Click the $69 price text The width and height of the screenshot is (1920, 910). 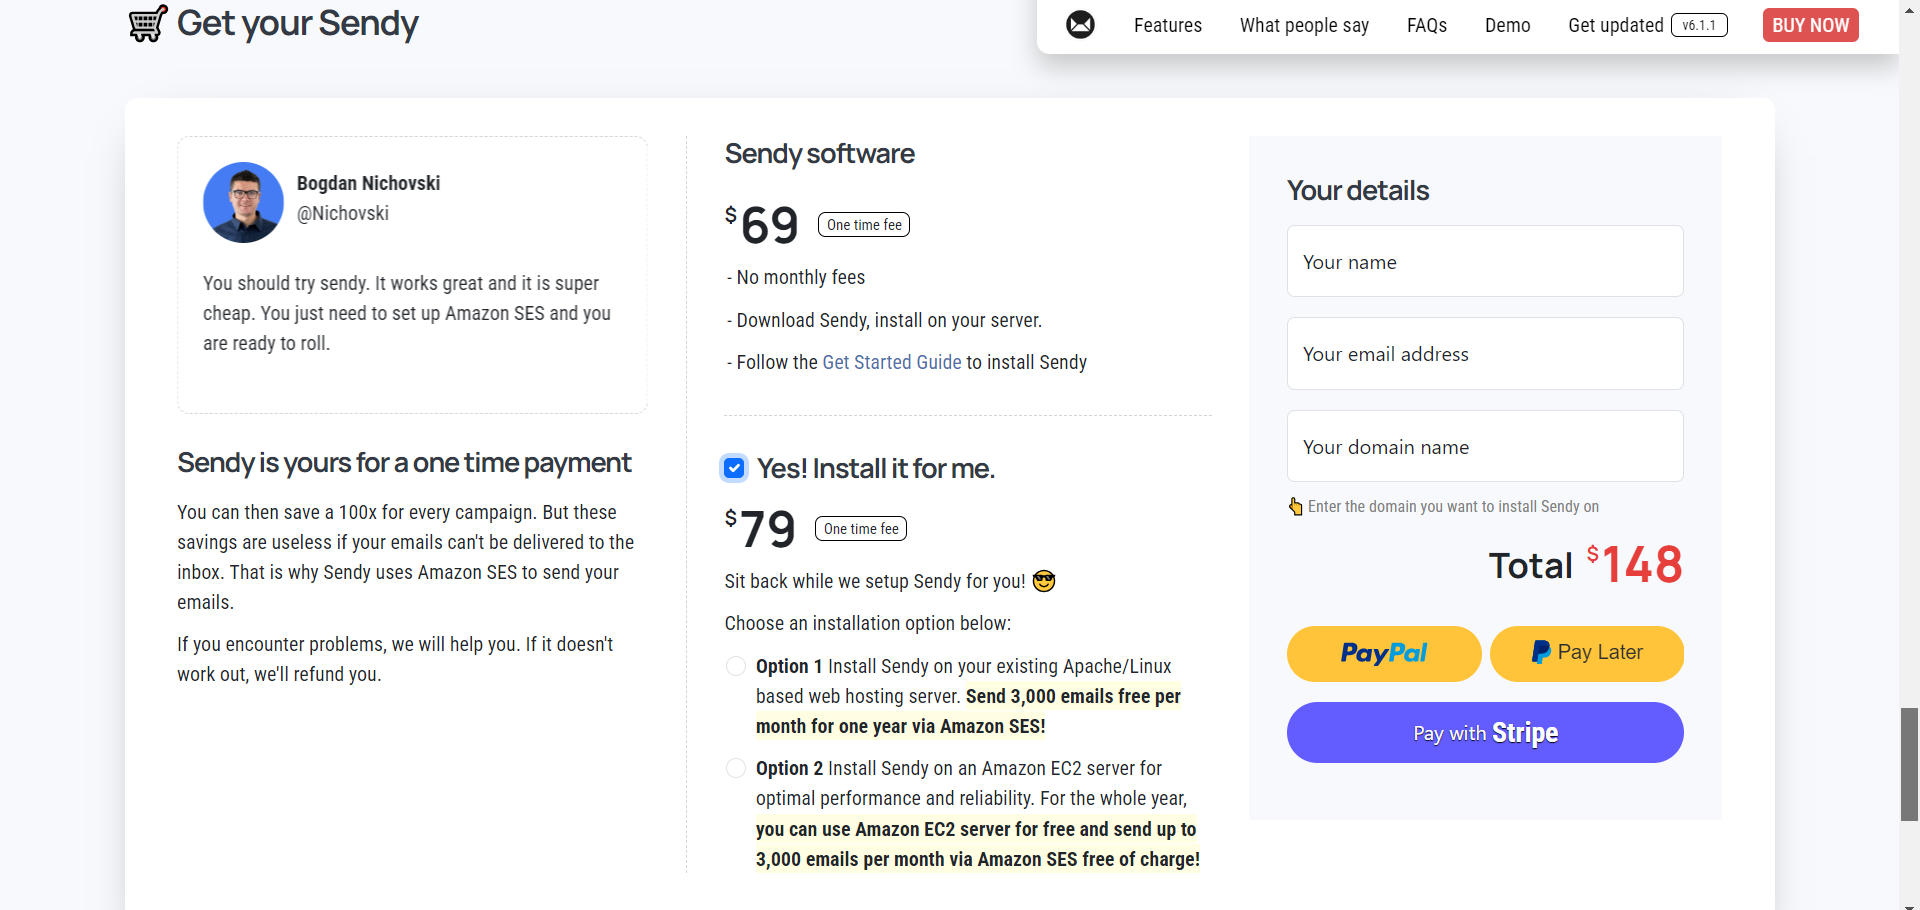(761, 225)
